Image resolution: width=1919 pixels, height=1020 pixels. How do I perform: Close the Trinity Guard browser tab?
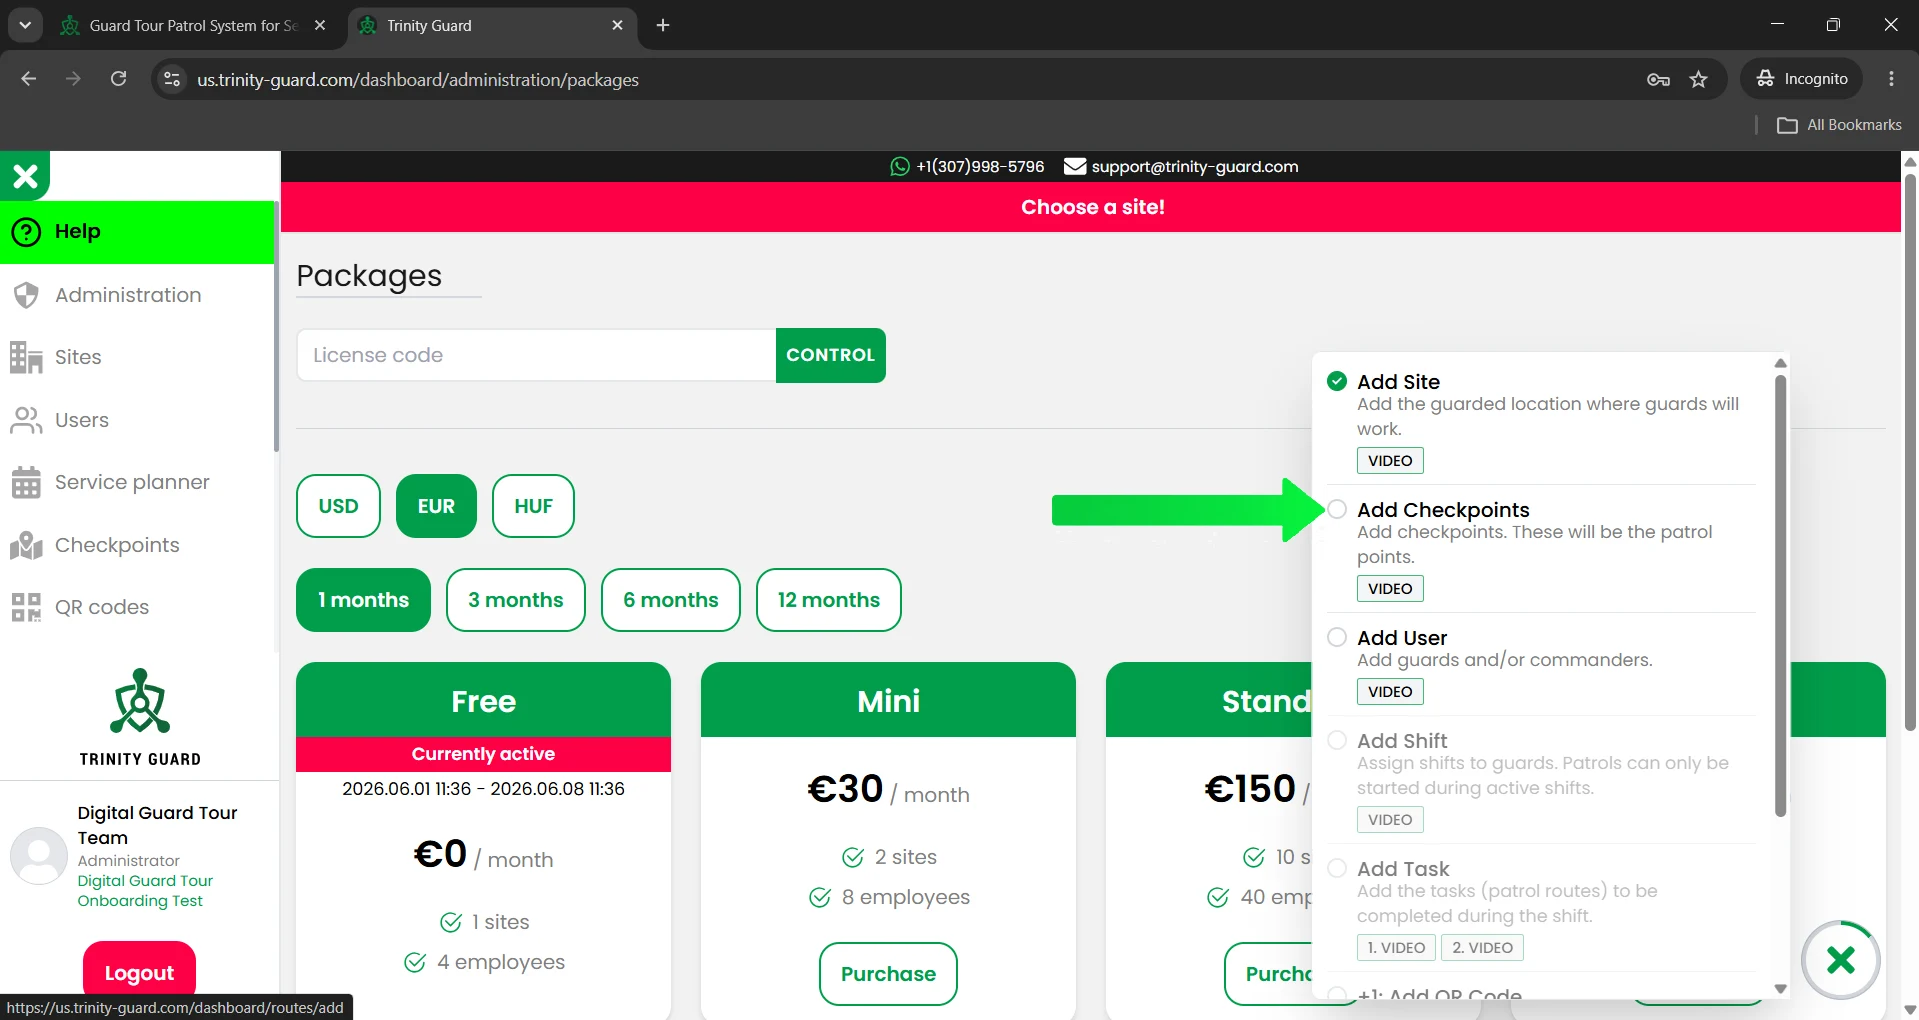click(617, 26)
